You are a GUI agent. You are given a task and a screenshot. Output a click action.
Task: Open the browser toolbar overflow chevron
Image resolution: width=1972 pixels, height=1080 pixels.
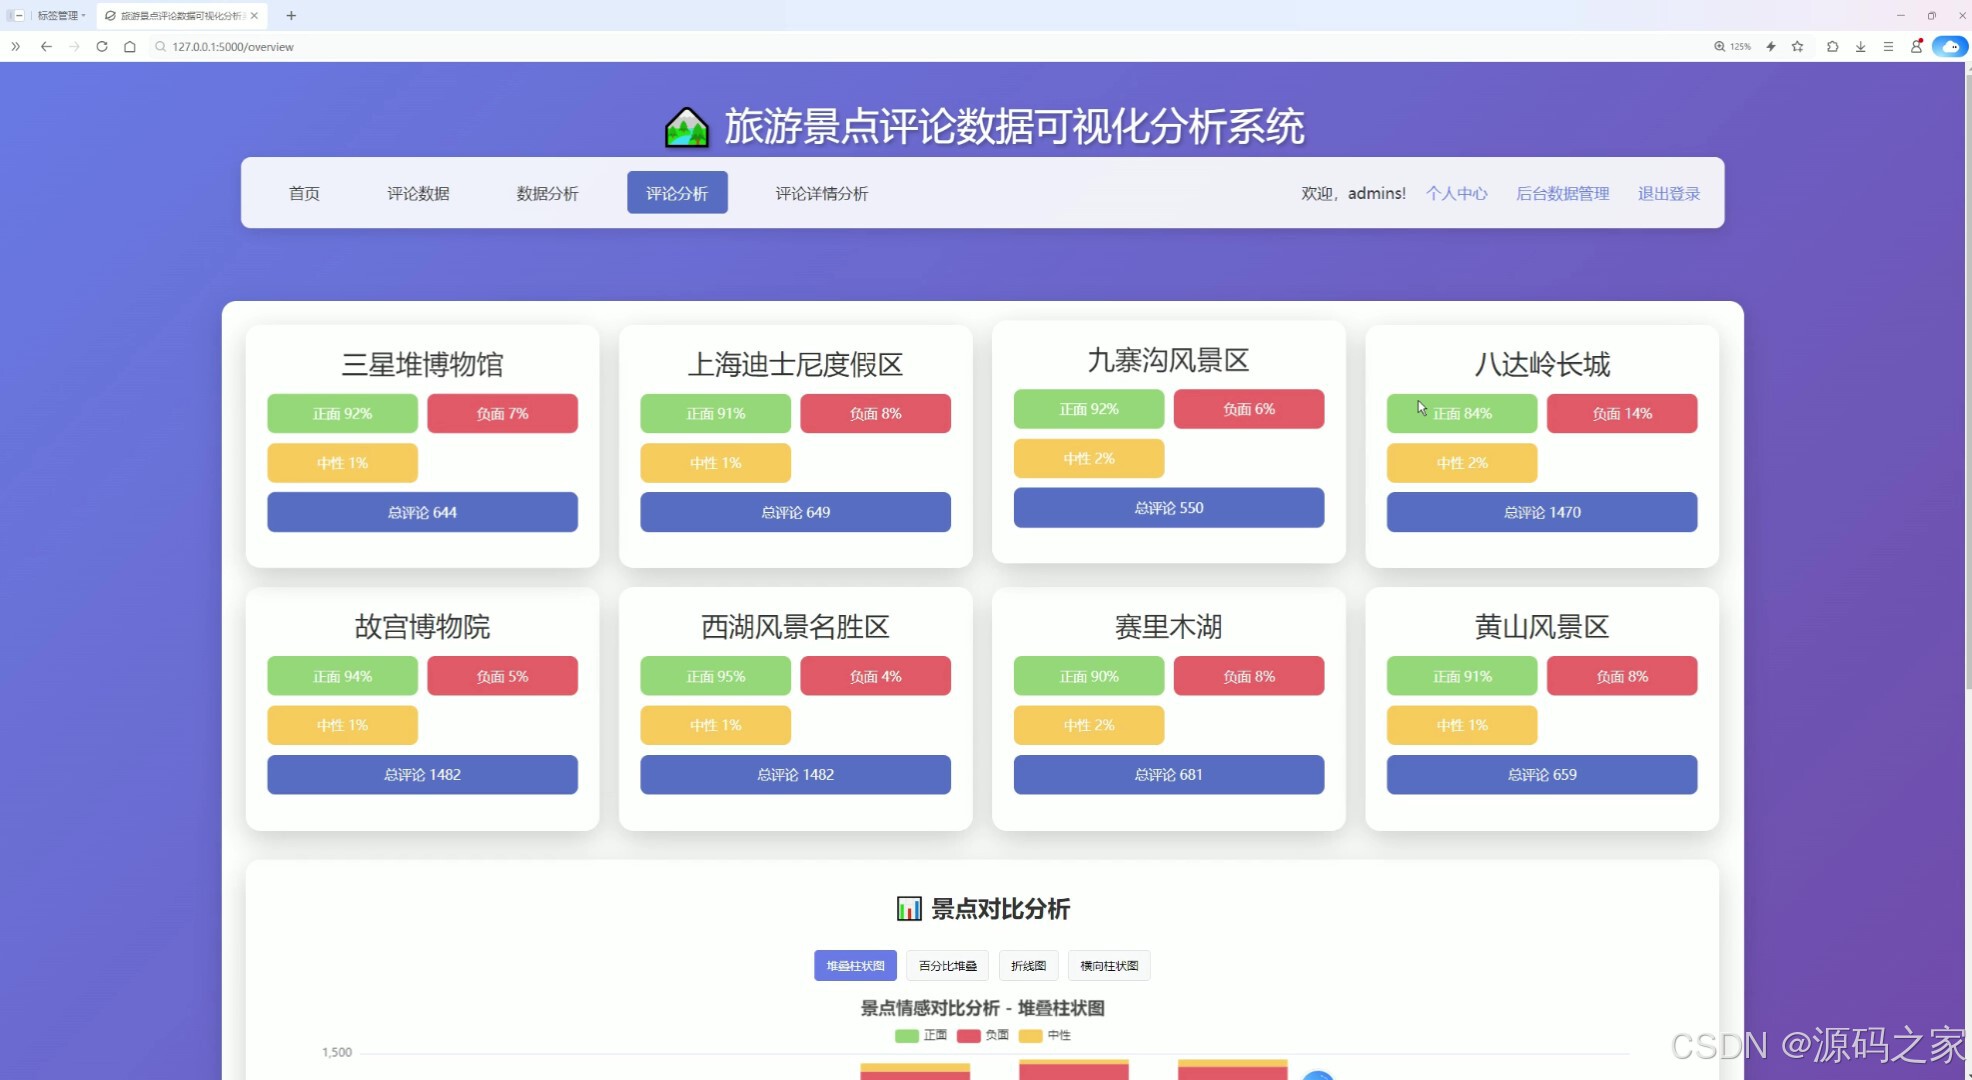point(15,46)
